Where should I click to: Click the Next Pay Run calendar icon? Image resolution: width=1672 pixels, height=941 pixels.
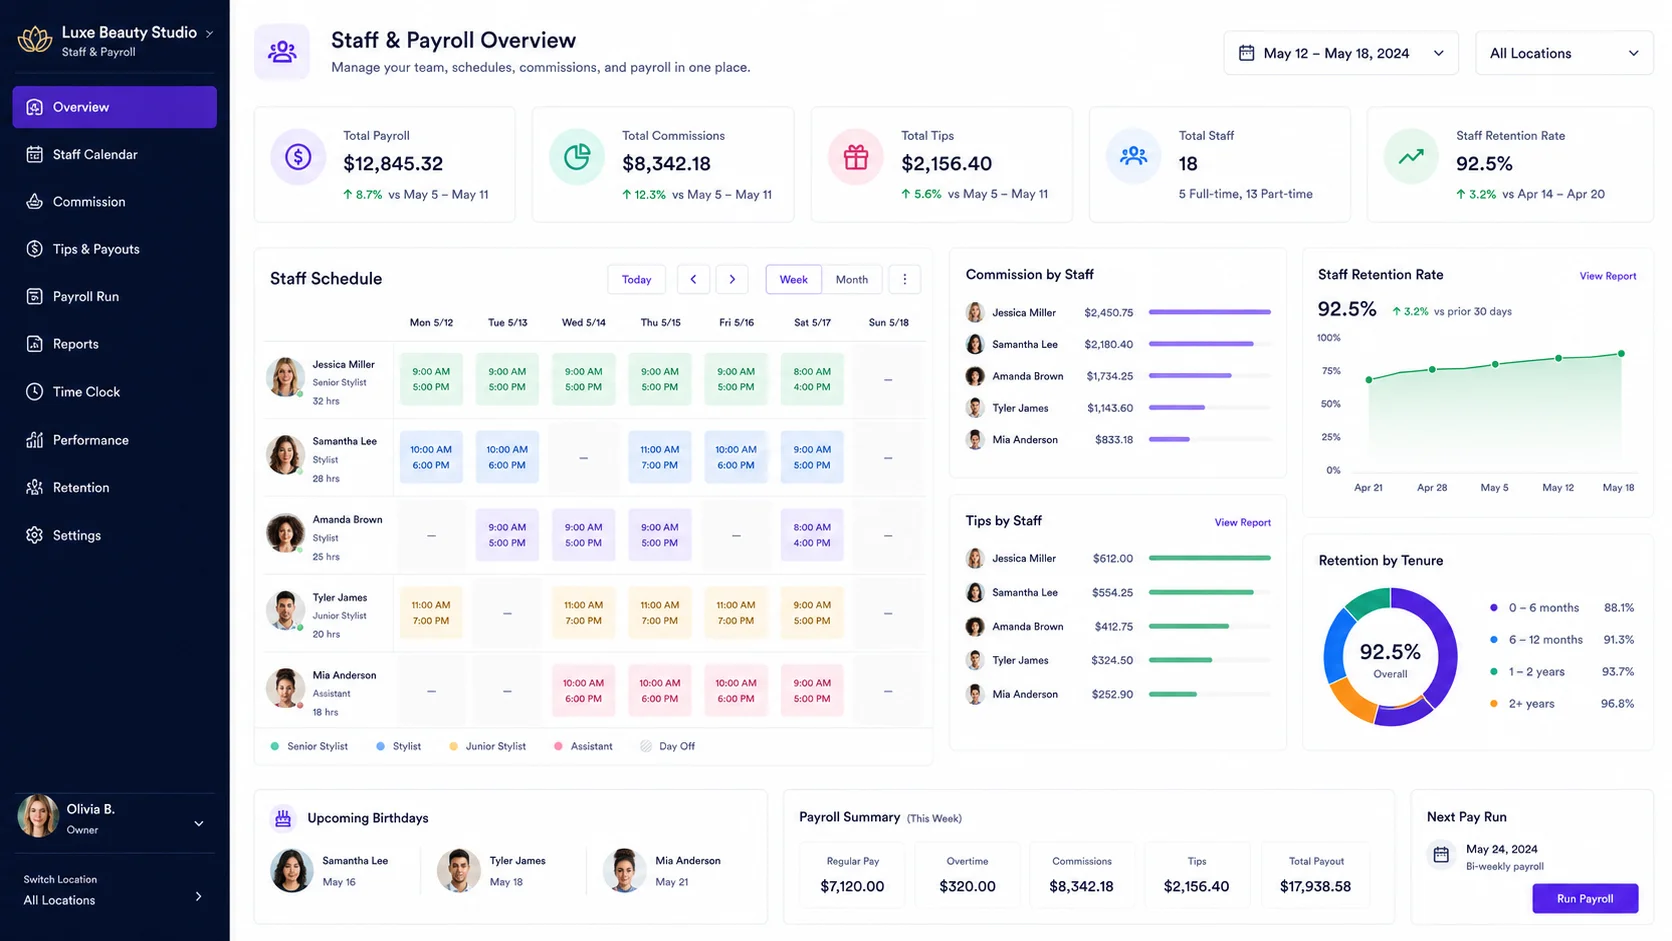click(x=1441, y=855)
